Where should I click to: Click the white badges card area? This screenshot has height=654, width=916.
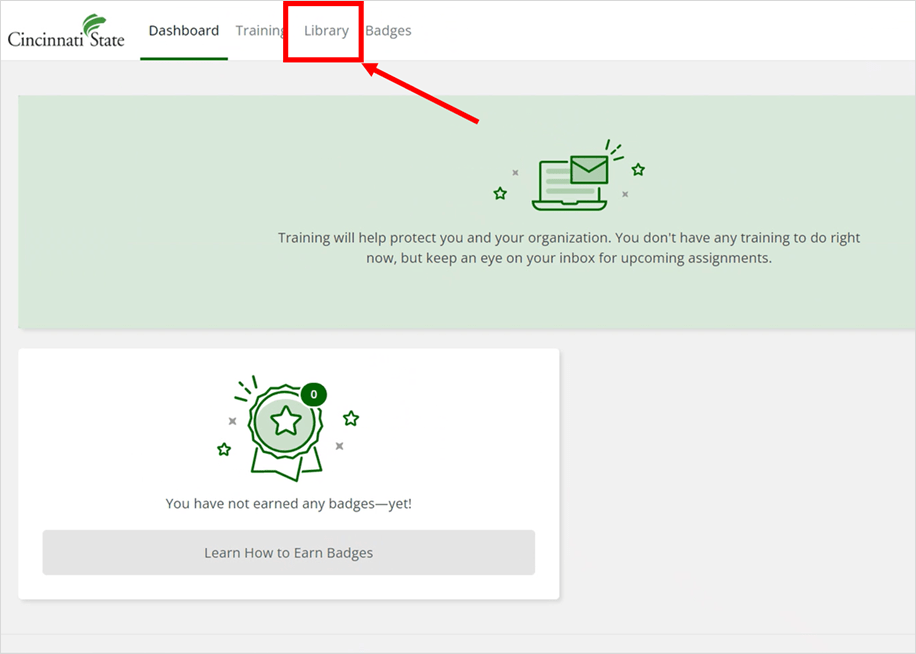289,474
